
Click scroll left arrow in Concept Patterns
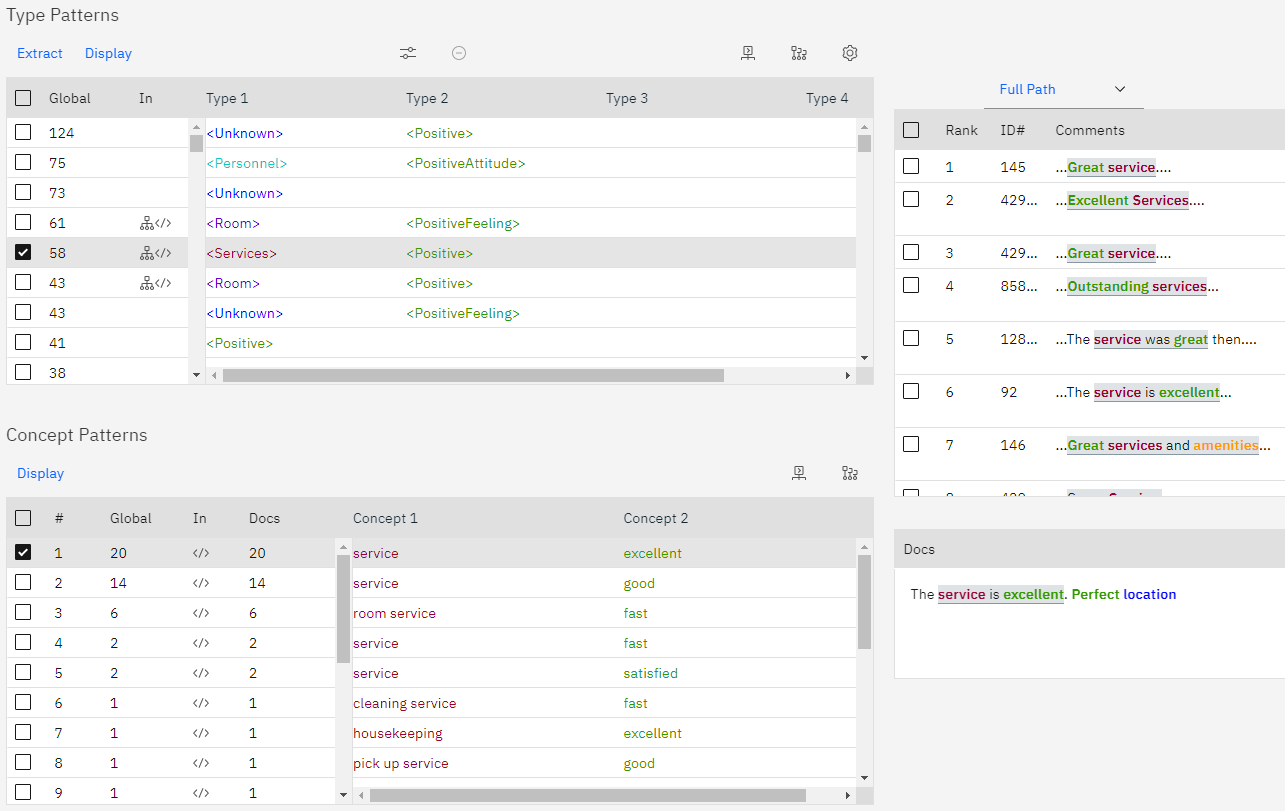pyautogui.click(x=360, y=795)
